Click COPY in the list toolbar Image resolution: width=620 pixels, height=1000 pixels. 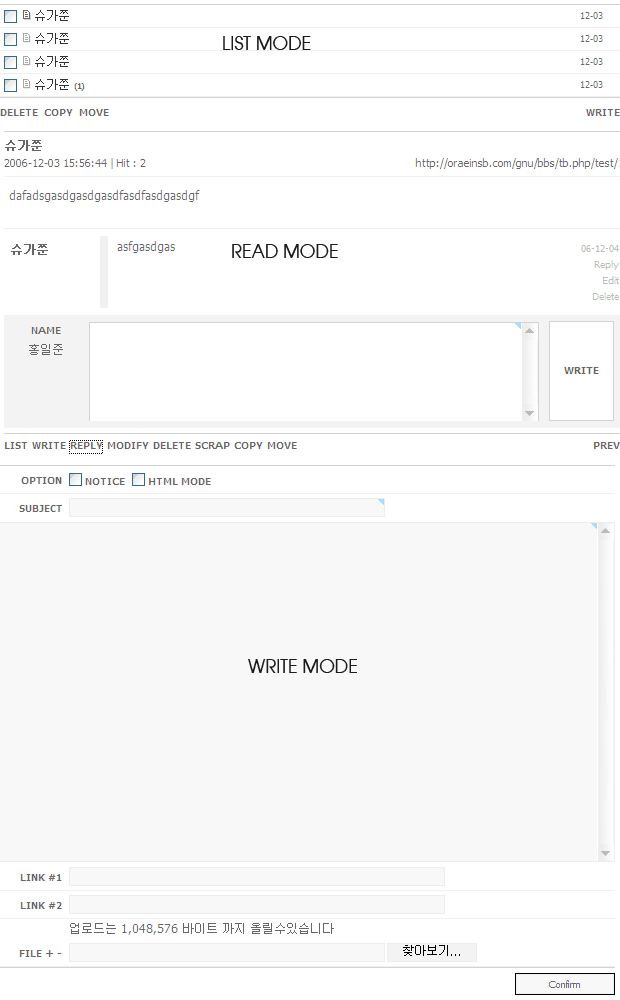coord(58,113)
